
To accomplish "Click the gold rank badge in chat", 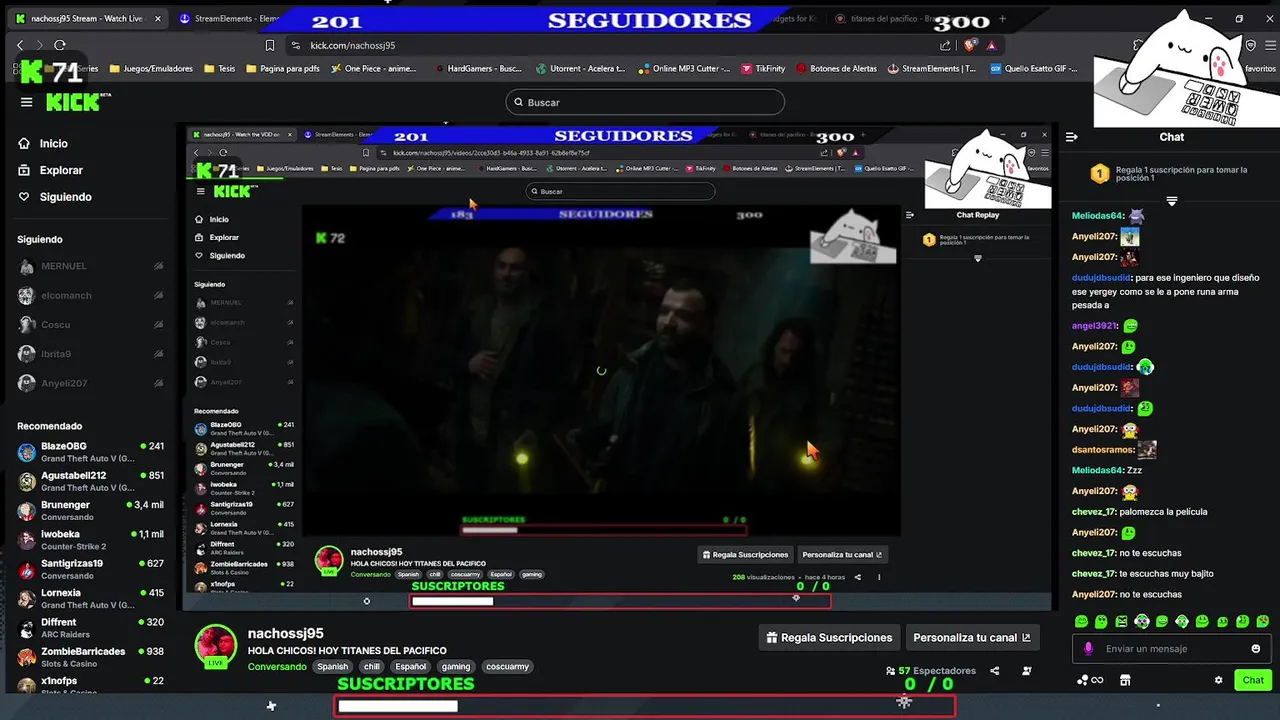I will pos(1099,174).
